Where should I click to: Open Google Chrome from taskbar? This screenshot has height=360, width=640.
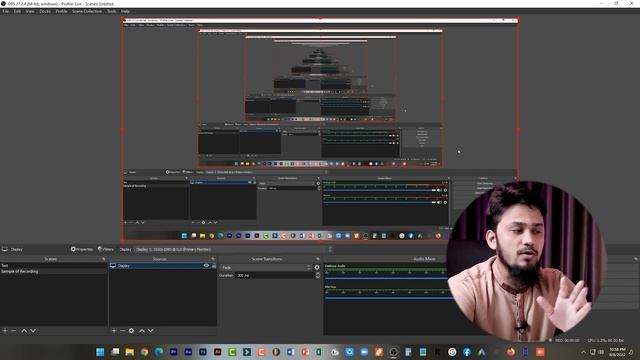pyautogui.click(x=144, y=352)
